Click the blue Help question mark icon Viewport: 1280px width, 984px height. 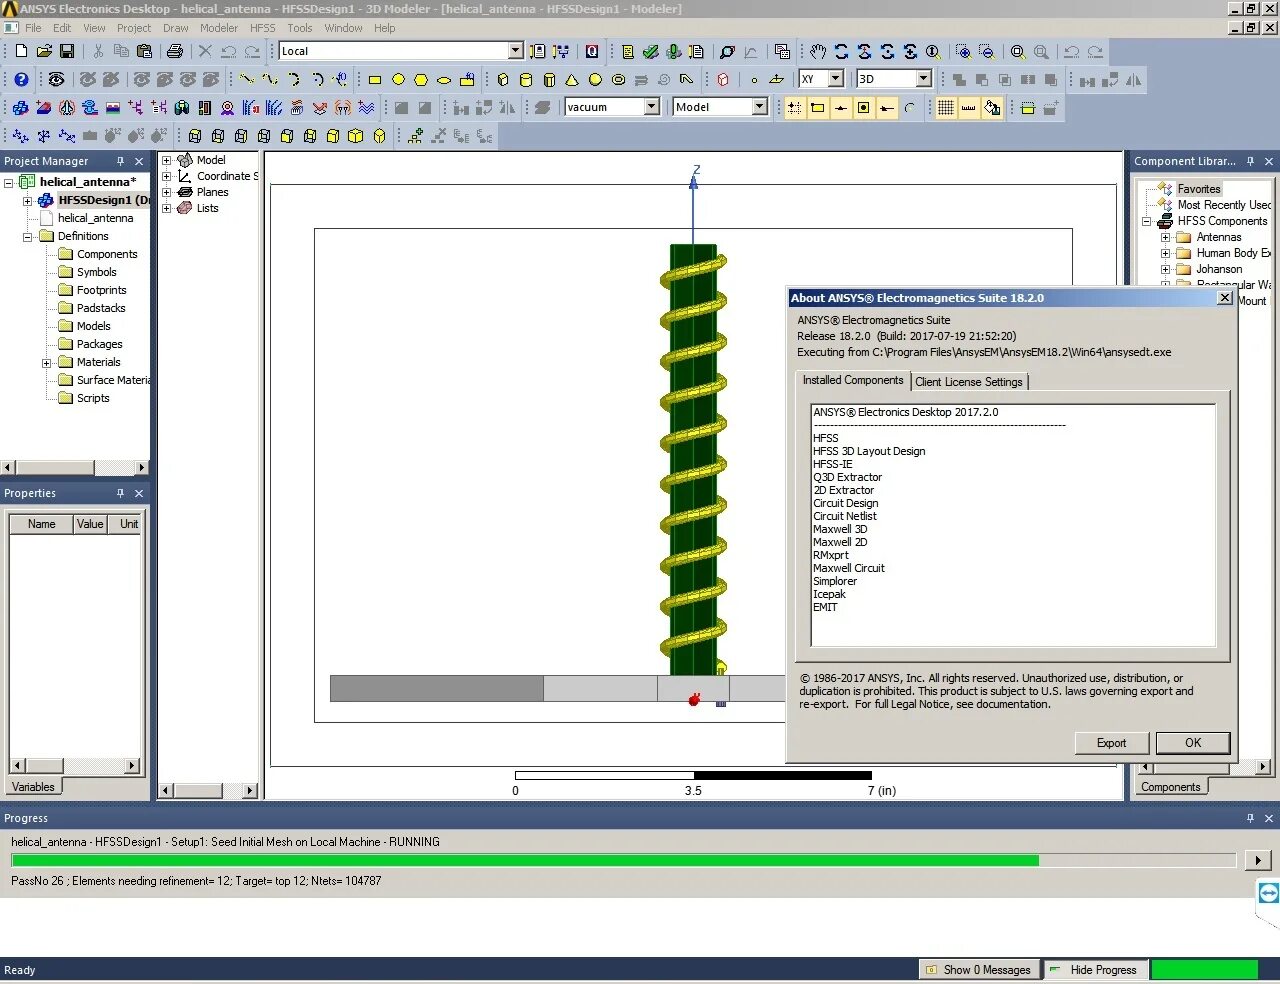[x=21, y=79]
